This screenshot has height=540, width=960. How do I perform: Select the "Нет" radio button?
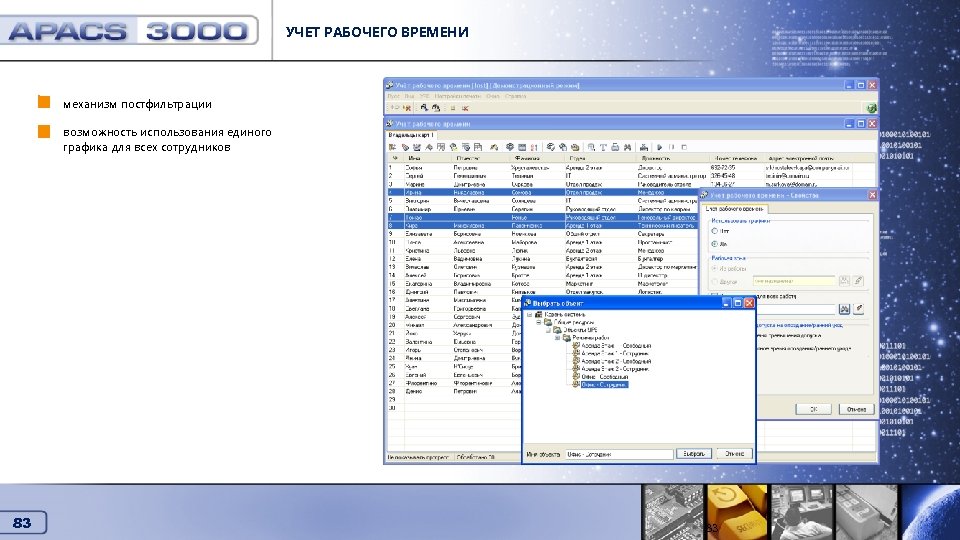click(714, 231)
